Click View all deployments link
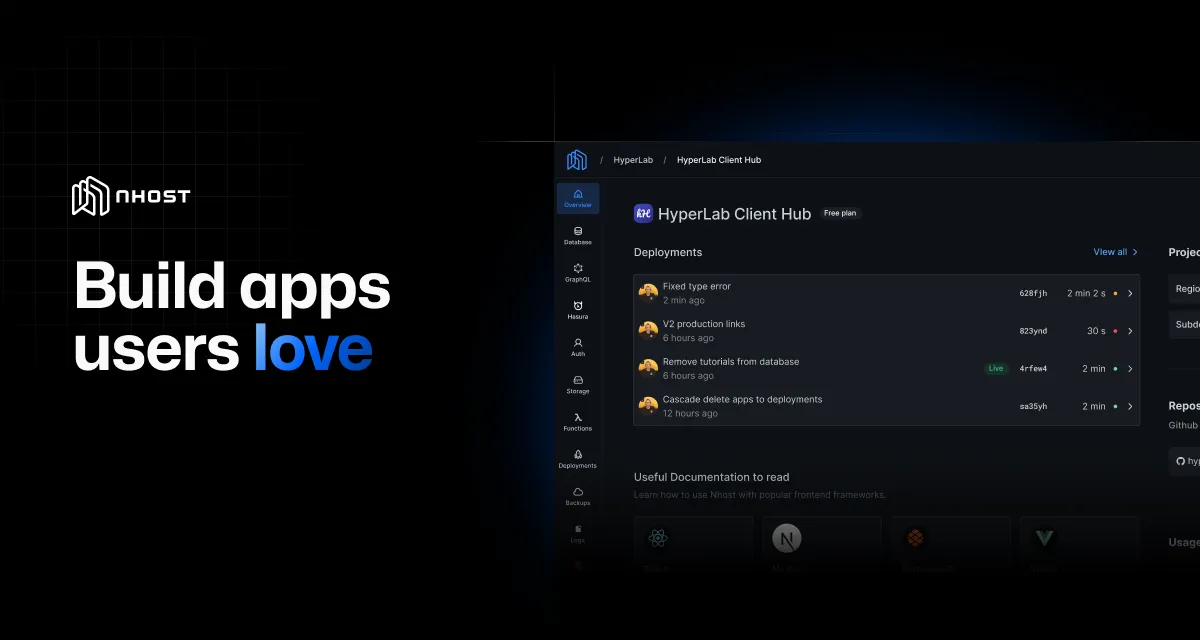 [x=1115, y=252]
